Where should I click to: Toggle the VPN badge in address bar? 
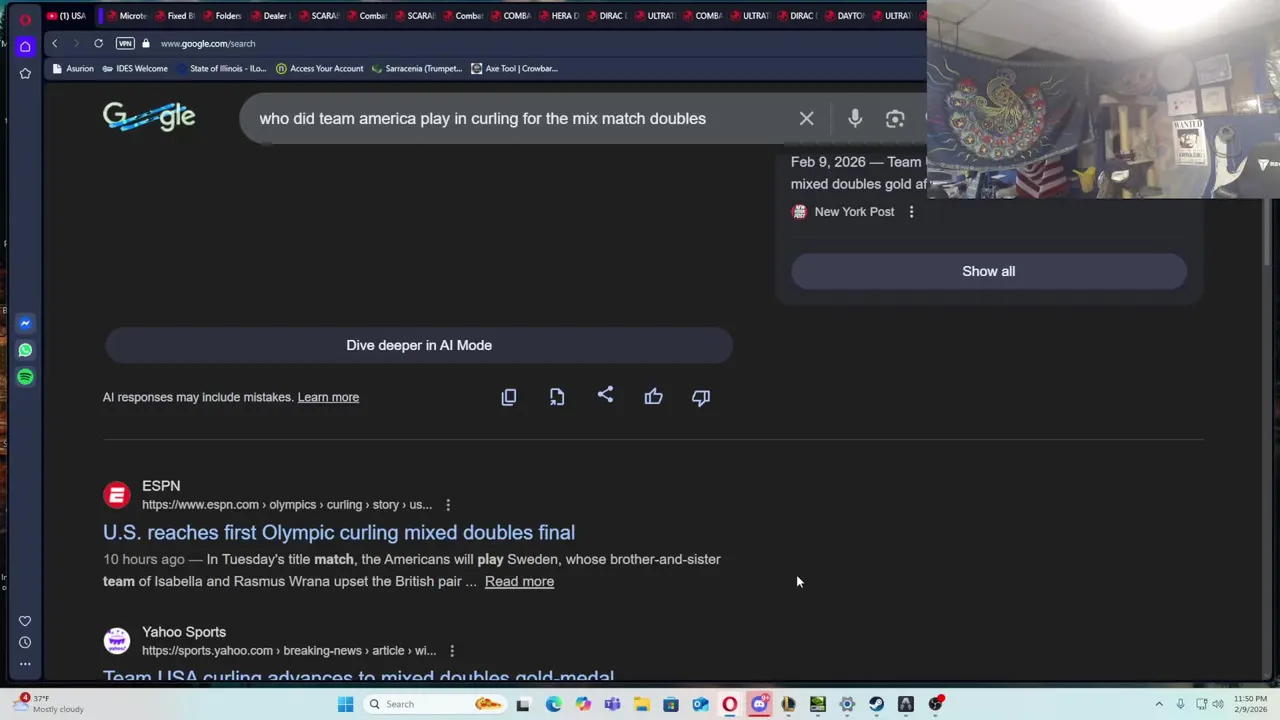click(x=125, y=43)
